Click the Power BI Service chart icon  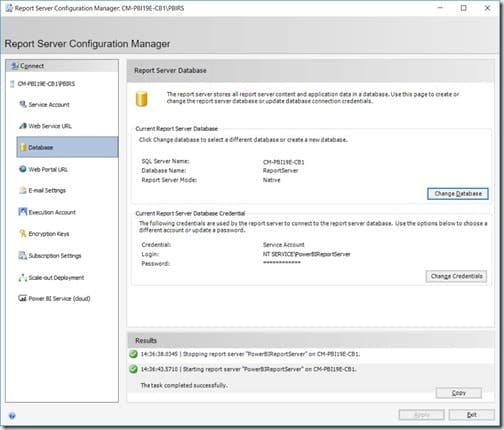coord(23,298)
